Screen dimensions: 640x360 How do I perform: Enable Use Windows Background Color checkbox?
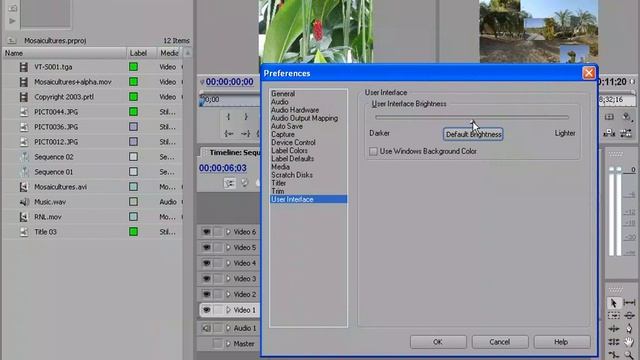coord(373,151)
